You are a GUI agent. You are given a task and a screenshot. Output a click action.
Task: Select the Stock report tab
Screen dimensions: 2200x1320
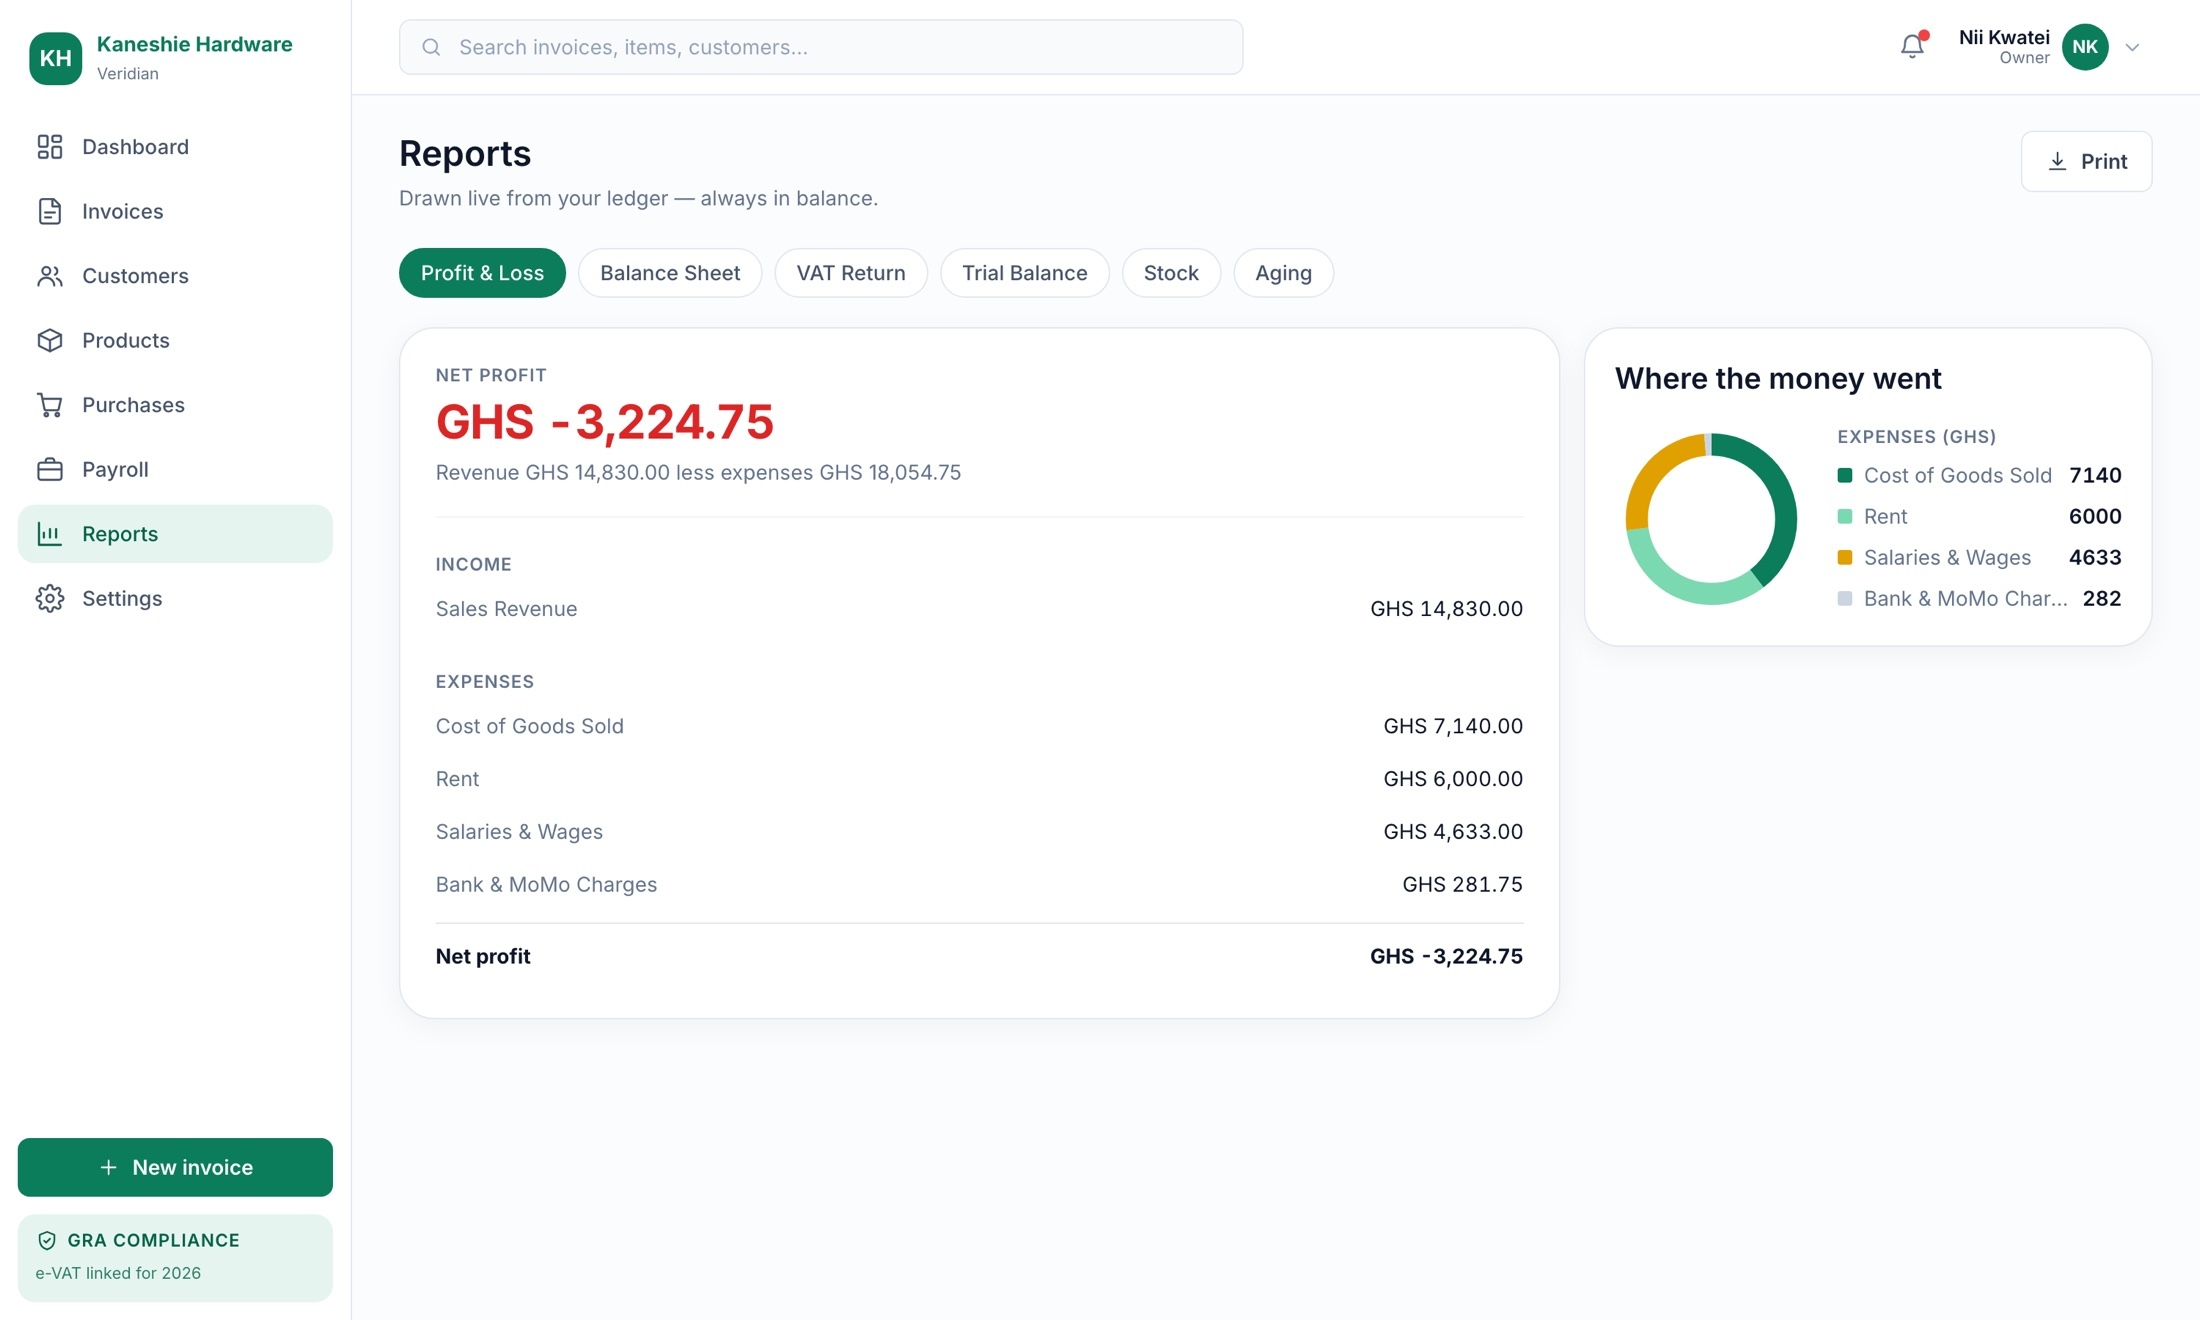1171,273
